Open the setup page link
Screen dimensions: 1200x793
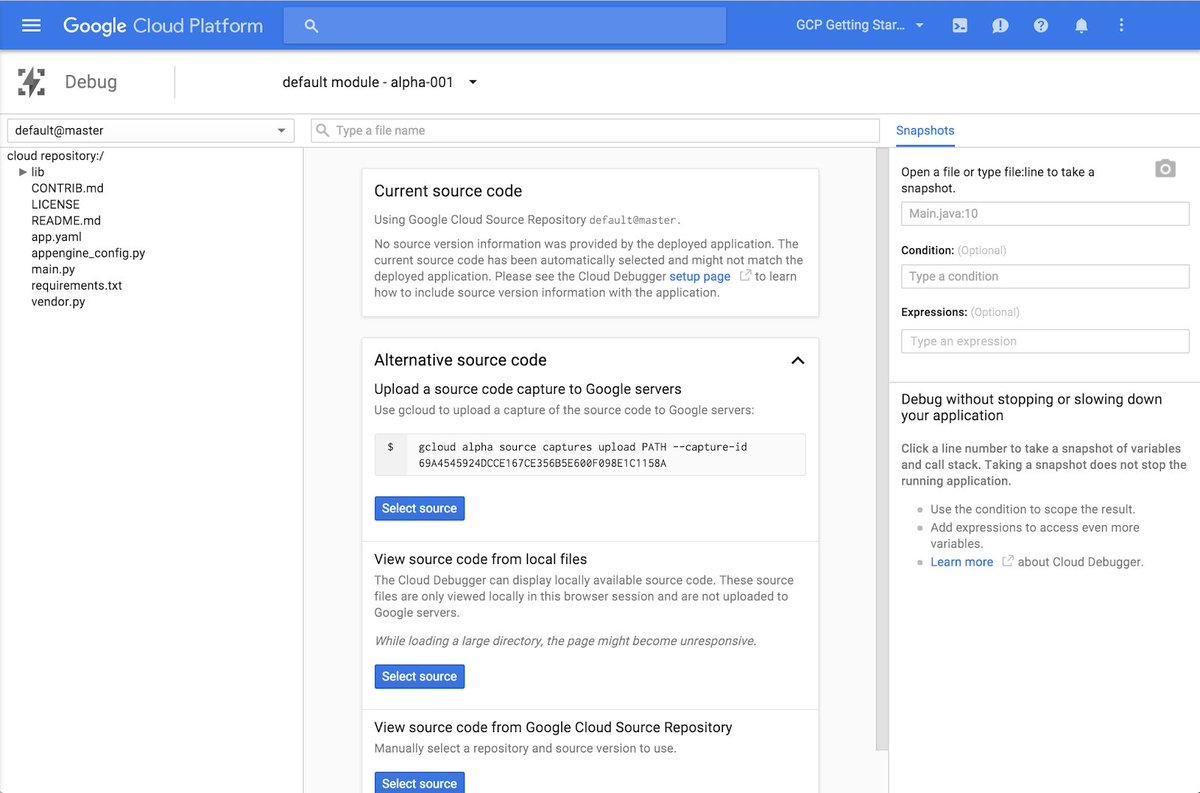click(x=700, y=276)
